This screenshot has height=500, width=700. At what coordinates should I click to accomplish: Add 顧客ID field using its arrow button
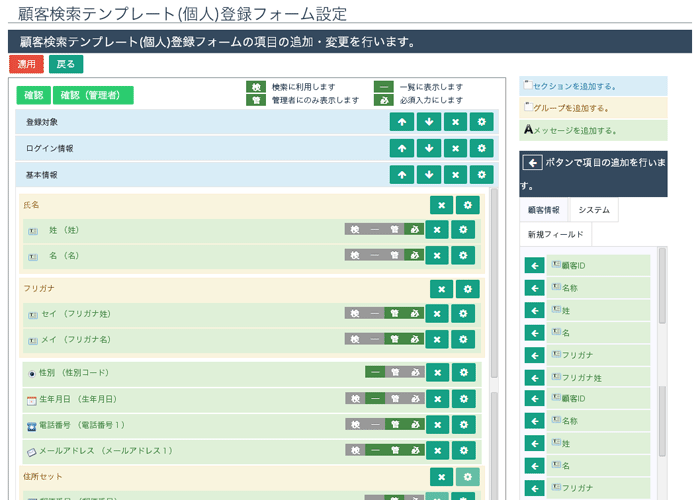(535, 265)
